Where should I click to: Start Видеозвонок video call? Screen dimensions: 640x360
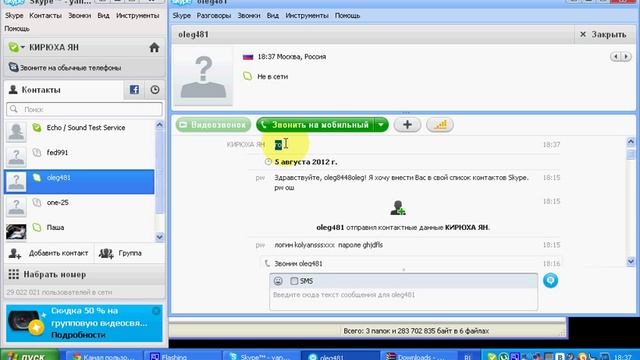point(213,125)
